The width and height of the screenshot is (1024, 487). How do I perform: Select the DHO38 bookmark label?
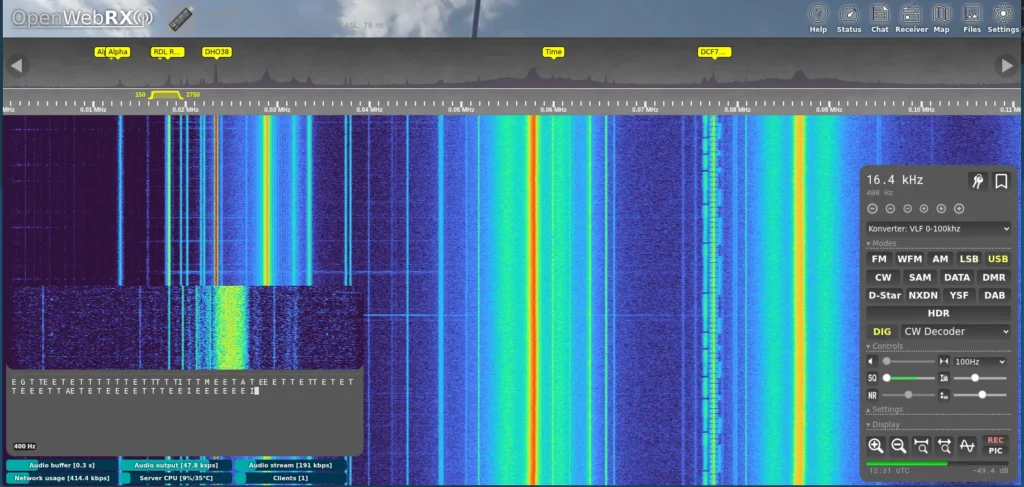click(x=217, y=51)
